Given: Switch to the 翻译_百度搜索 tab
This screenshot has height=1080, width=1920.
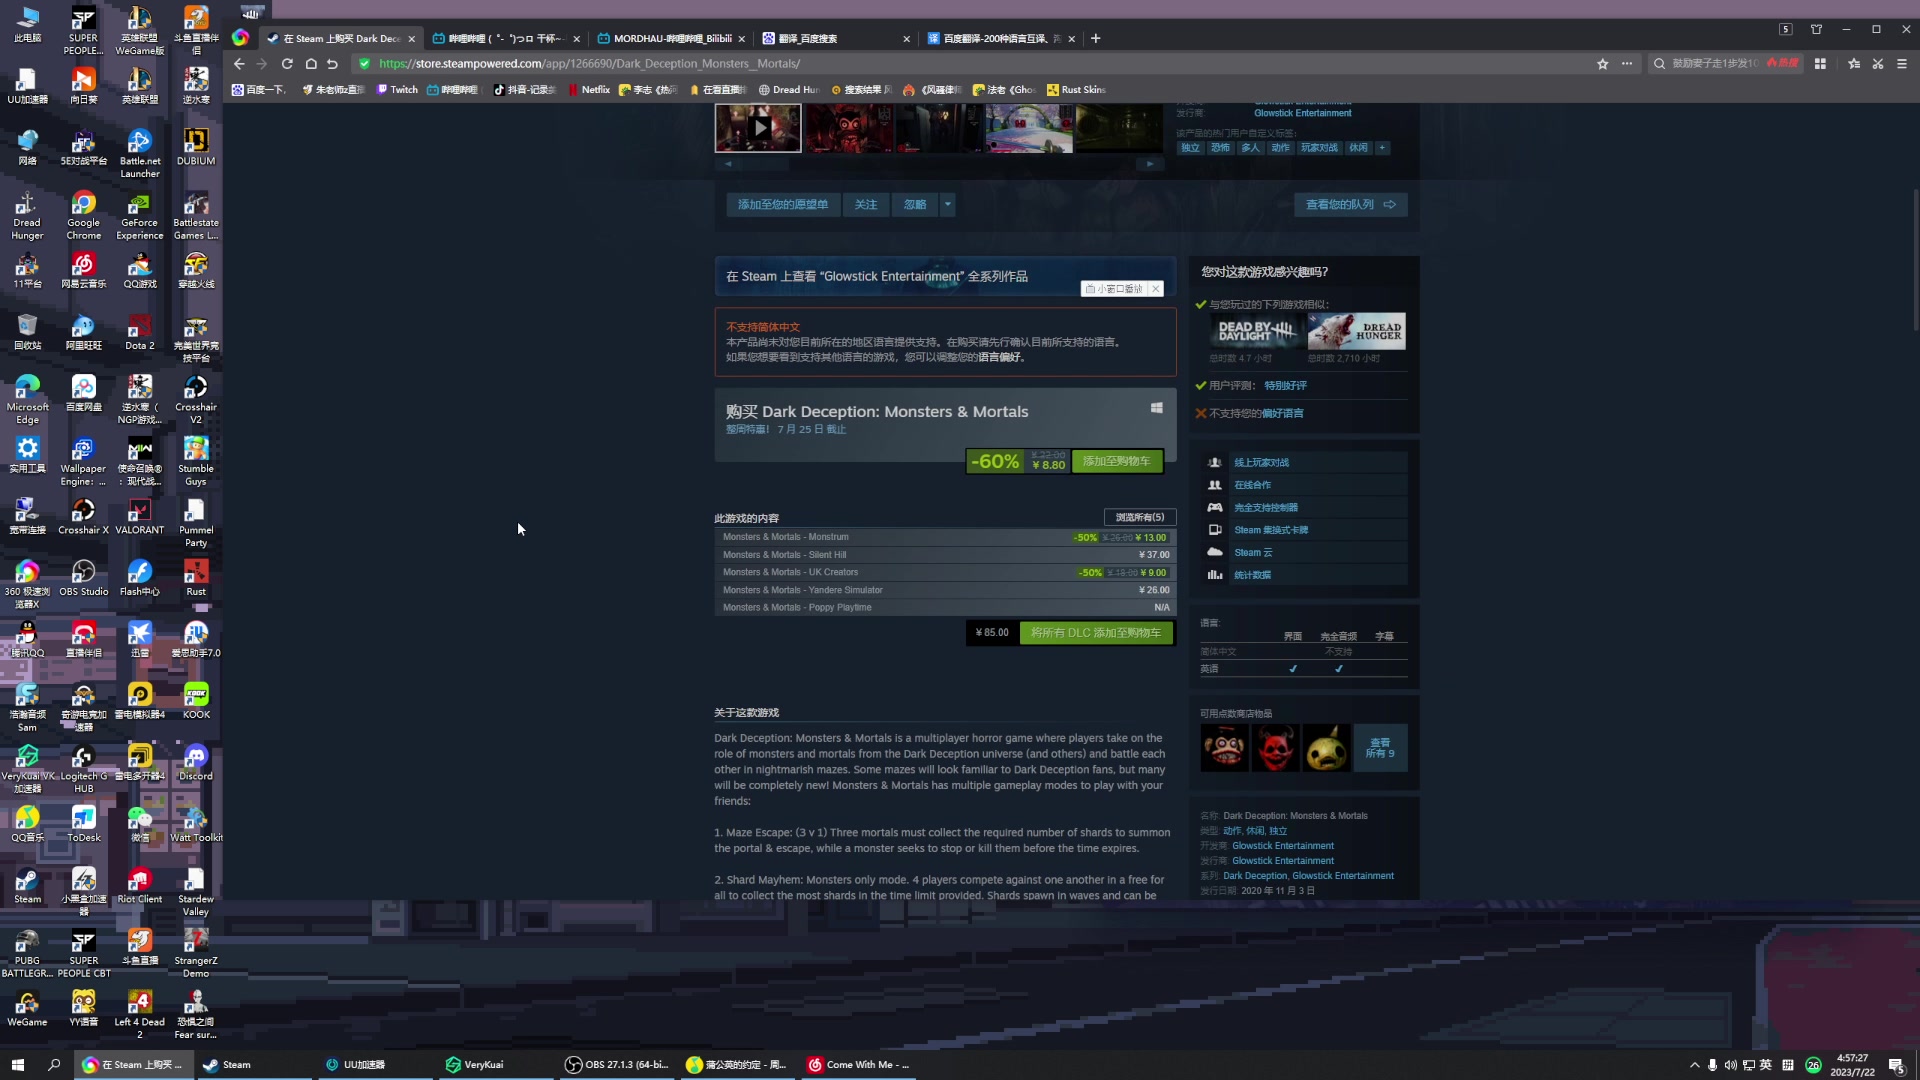Looking at the screenshot, I should 835,39.
